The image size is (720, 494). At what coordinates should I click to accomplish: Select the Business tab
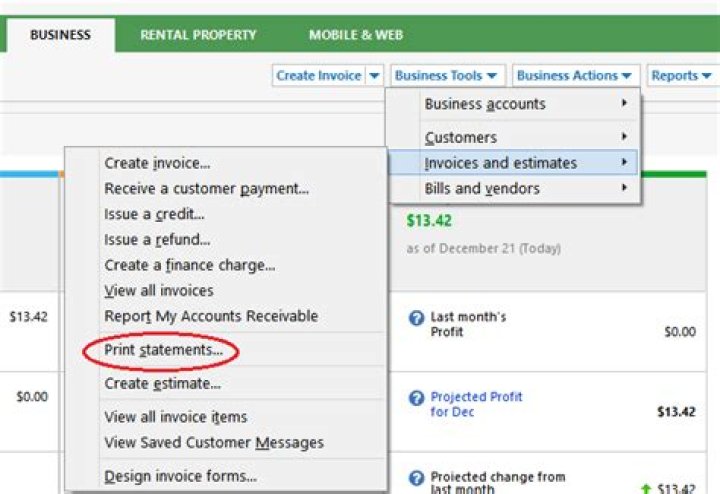(60, 35)
